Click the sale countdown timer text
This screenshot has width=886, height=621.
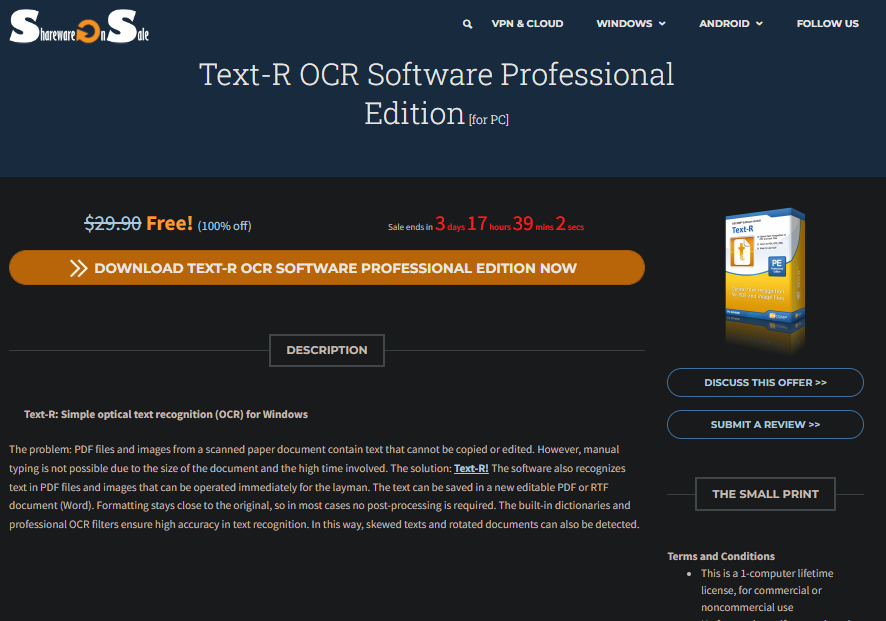(485, 224)
